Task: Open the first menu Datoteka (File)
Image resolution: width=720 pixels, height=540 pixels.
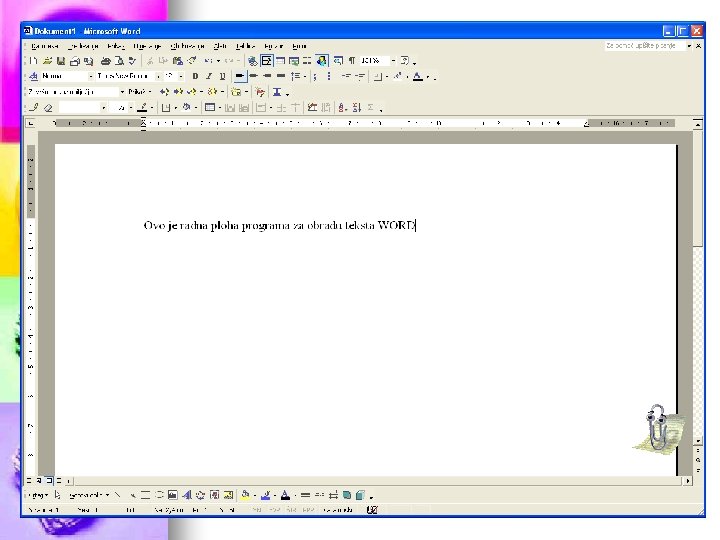Action: [45, 46]
